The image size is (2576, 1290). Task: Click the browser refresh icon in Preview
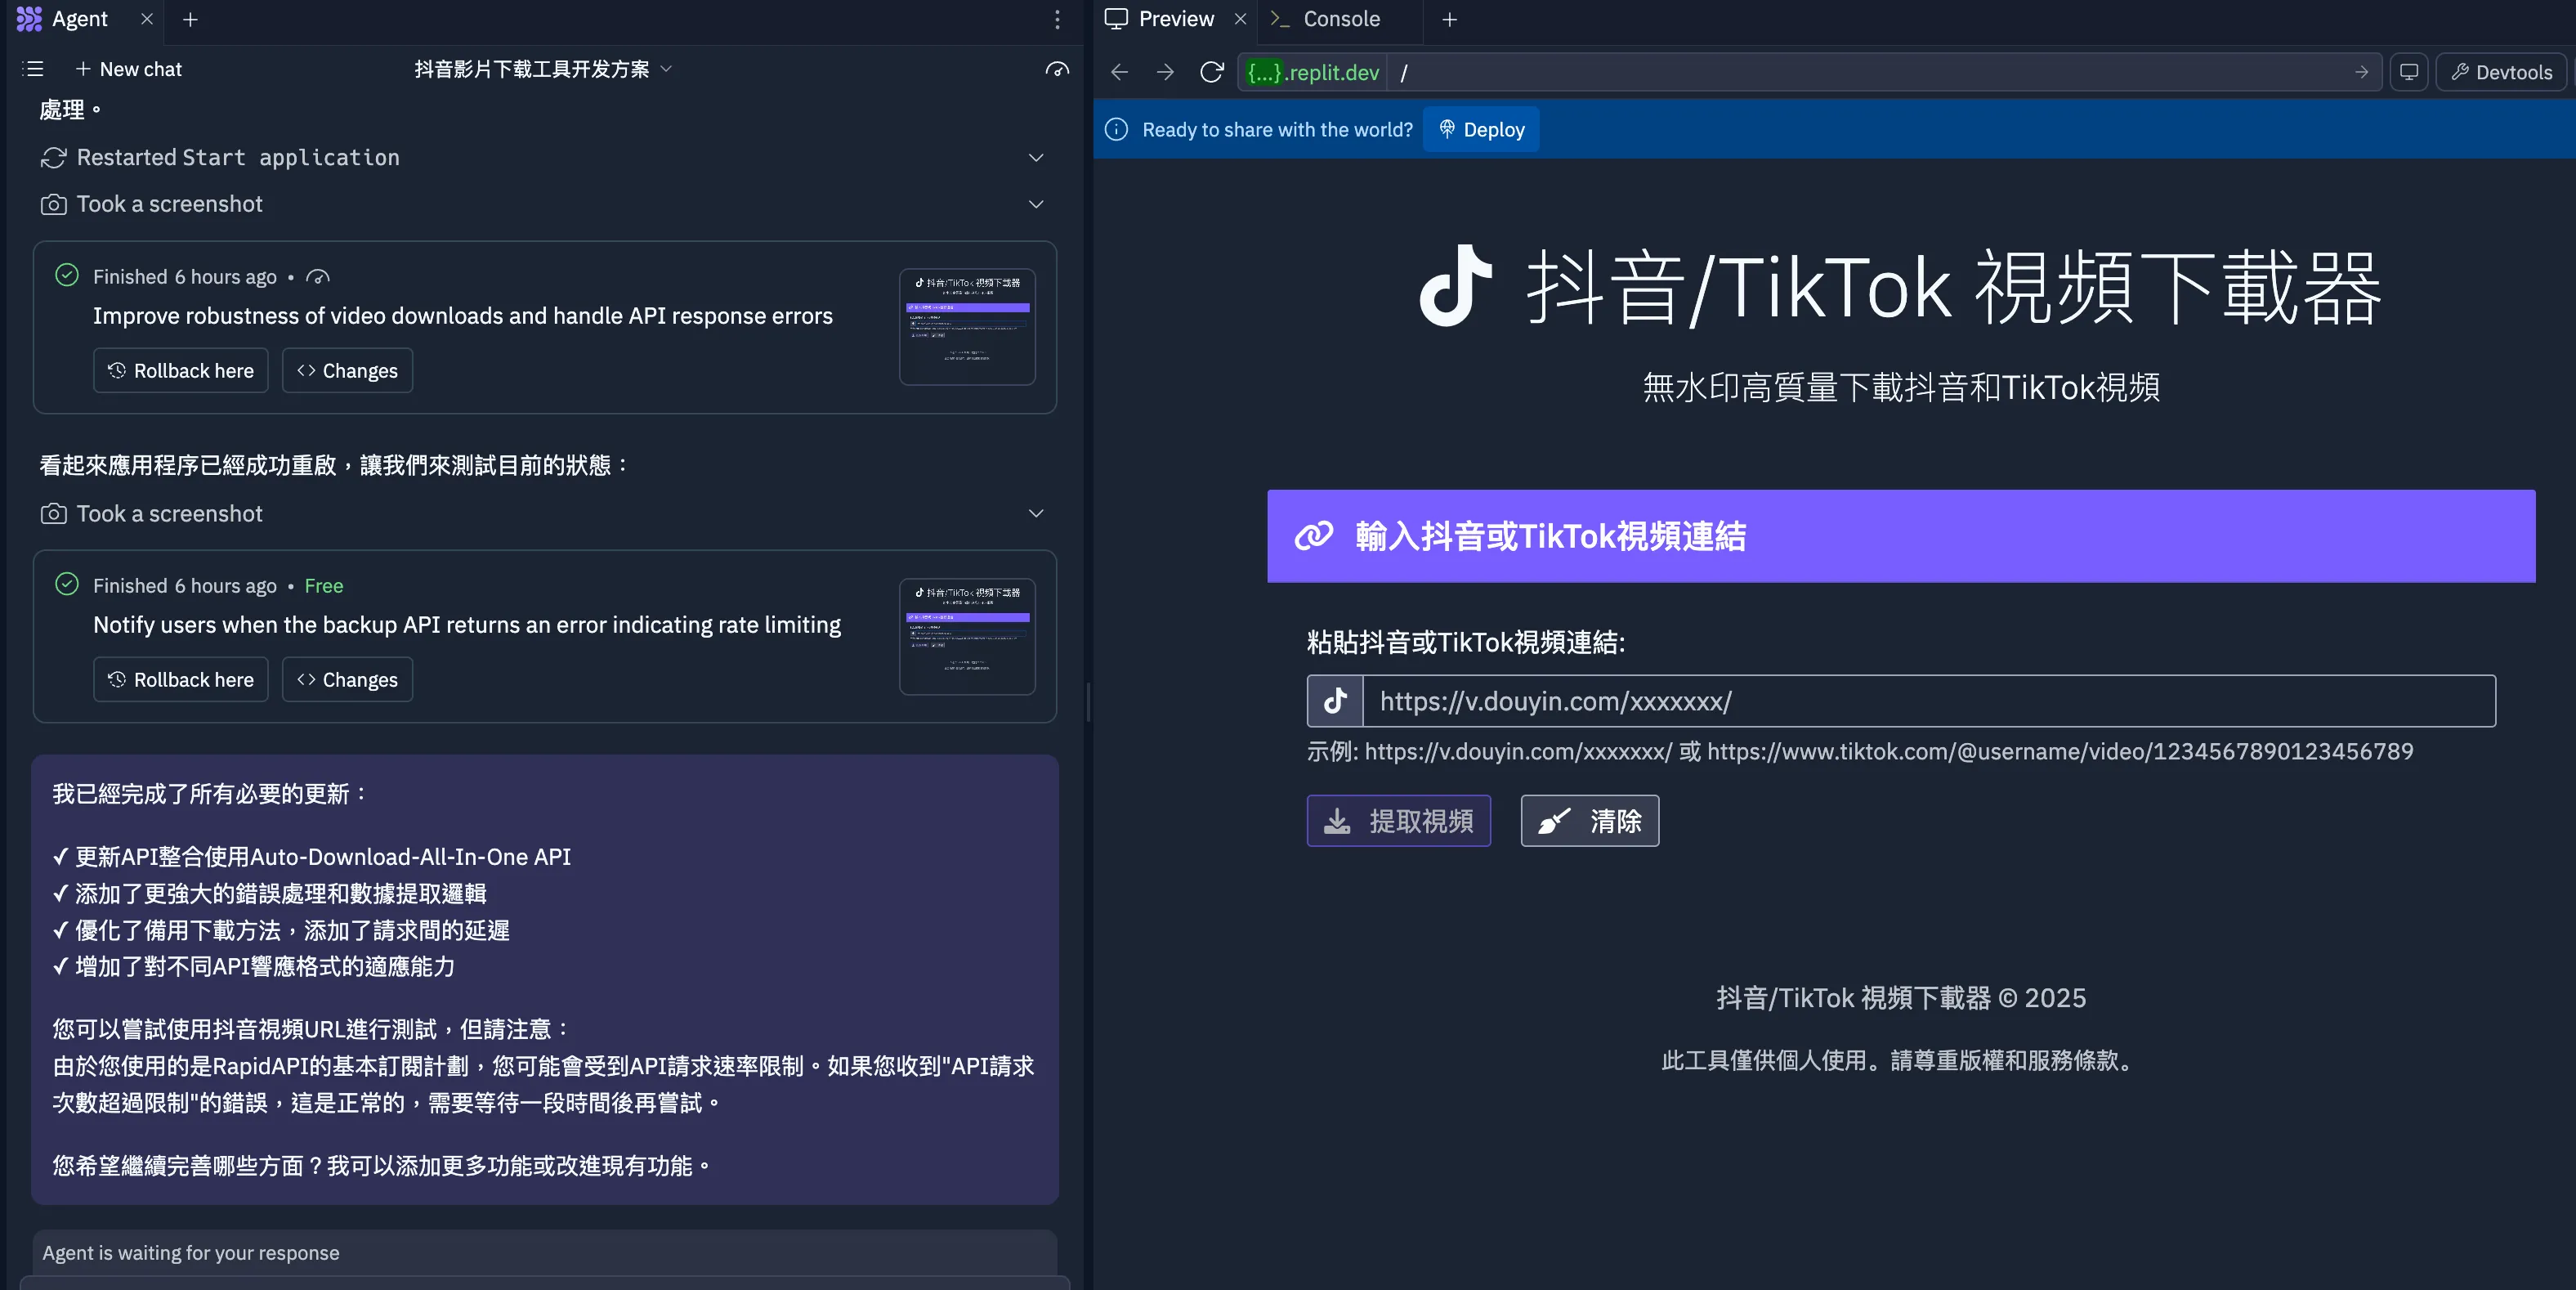pos(1211,72)
